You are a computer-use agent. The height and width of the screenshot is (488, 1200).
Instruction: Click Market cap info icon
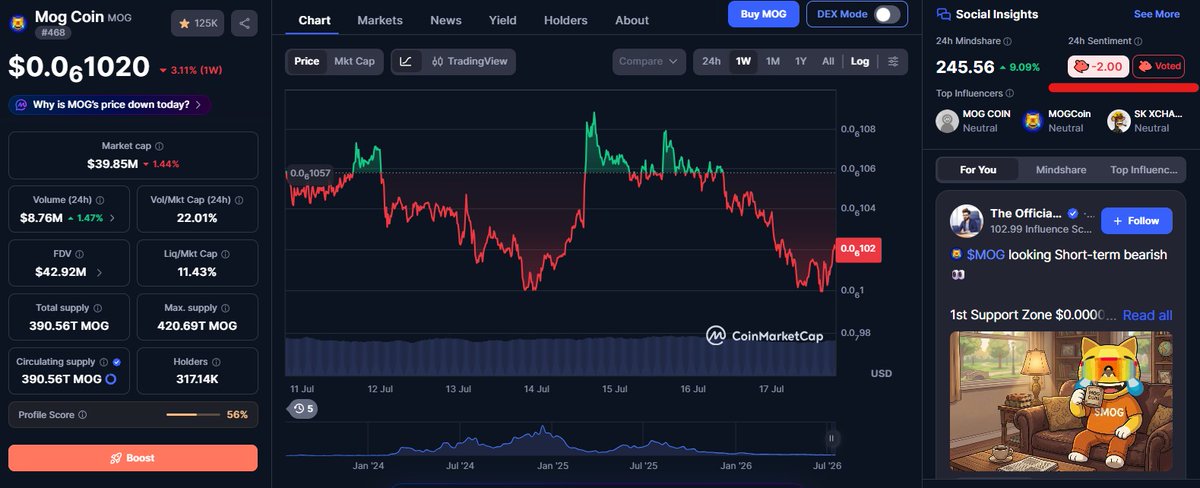click(x=160, y=146)
